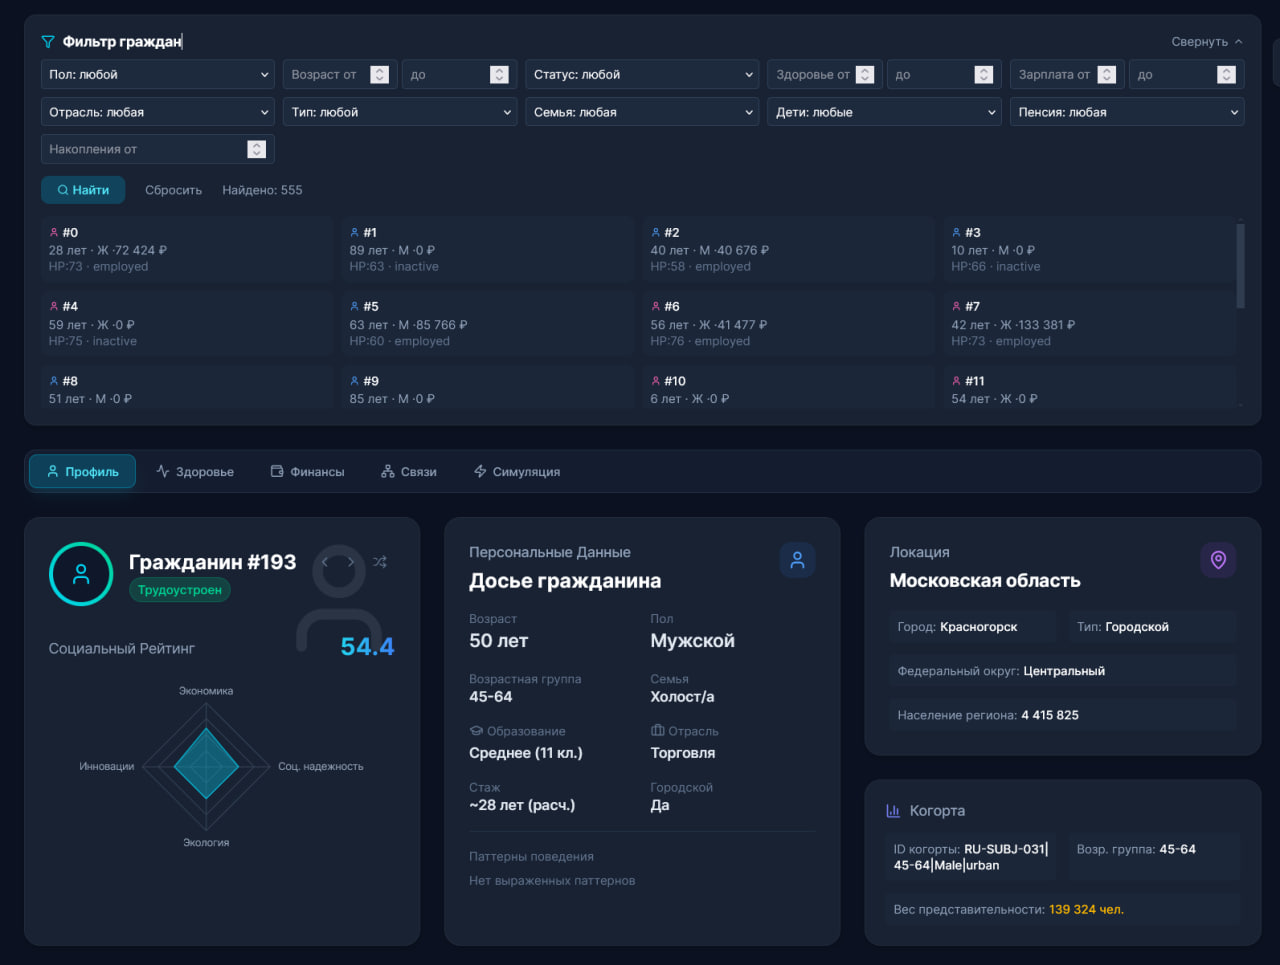Open the Статус: любой dropdown
Screen dimensions: 1280x965
pos(642,75)
